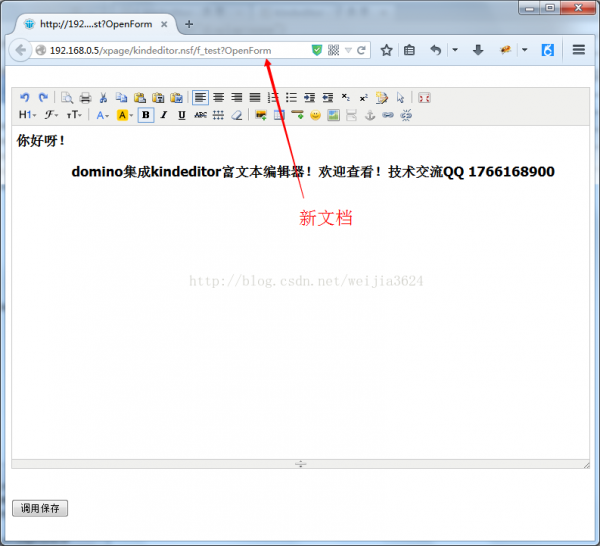Insert unordered bullet list

[291, 98]
